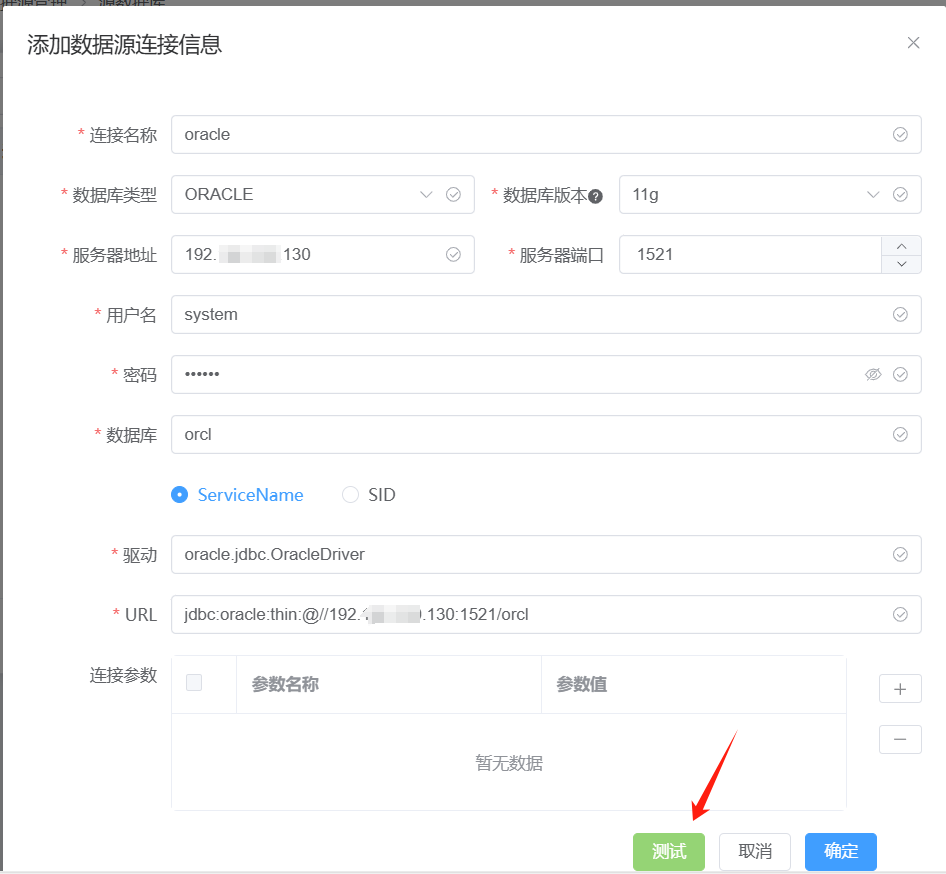Click validation check icon in URL field
946x874 pixels.
click(x=900, y=615)
